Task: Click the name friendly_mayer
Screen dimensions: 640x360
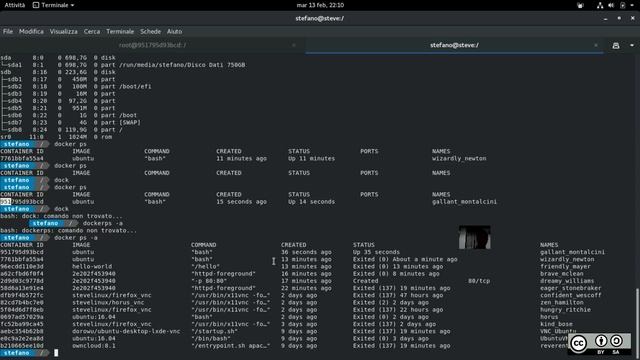Action: click(565, 267)
